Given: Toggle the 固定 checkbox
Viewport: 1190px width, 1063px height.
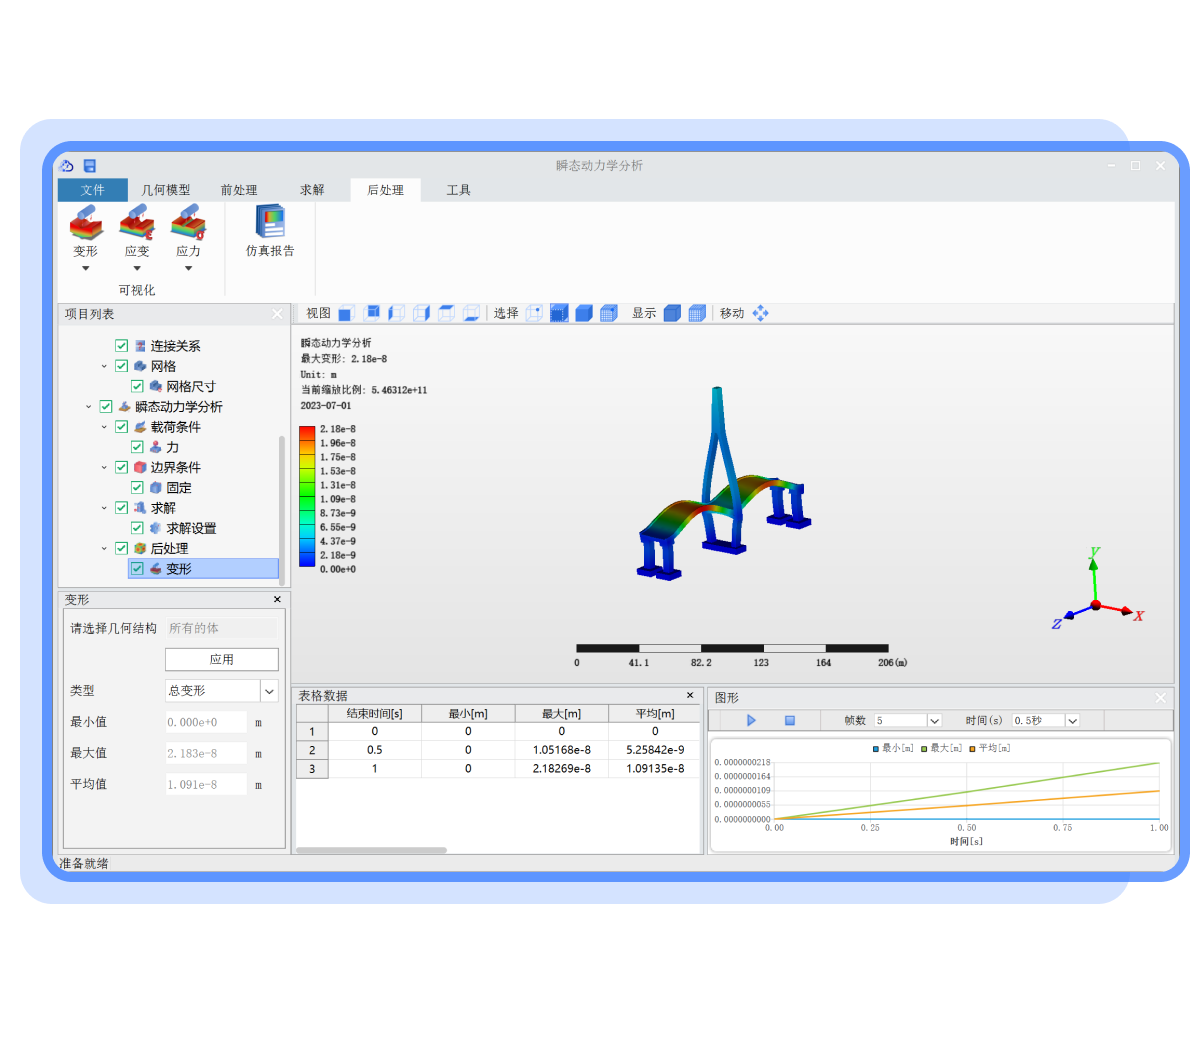Looking at the screenshot, I should (137, 487).
